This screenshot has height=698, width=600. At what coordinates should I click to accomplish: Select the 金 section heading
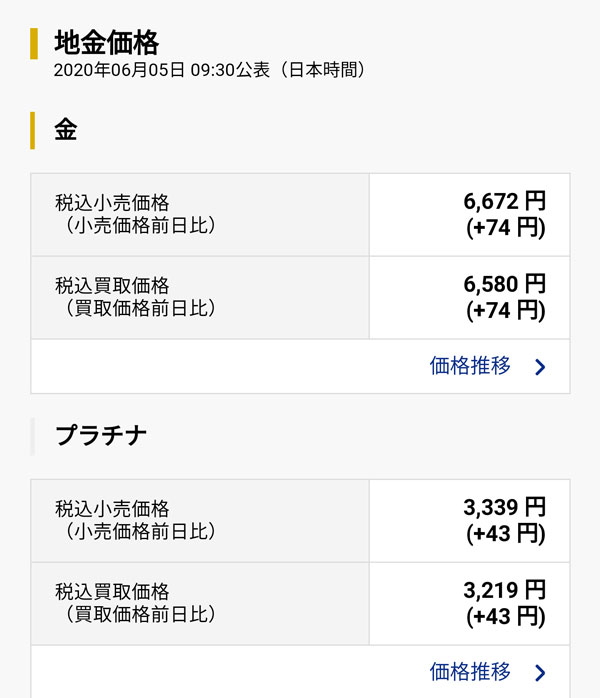click(x=66, y=130)
